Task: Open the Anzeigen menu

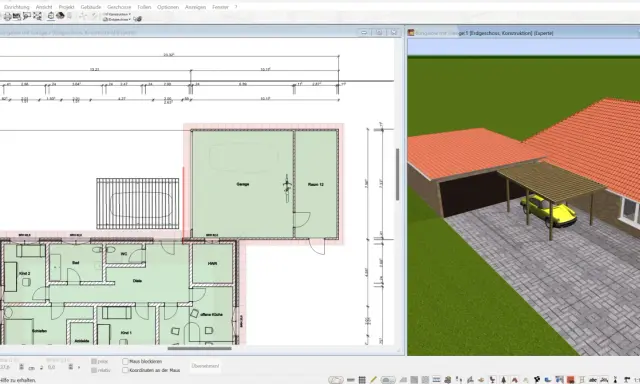Action: [x=195, y=7]
